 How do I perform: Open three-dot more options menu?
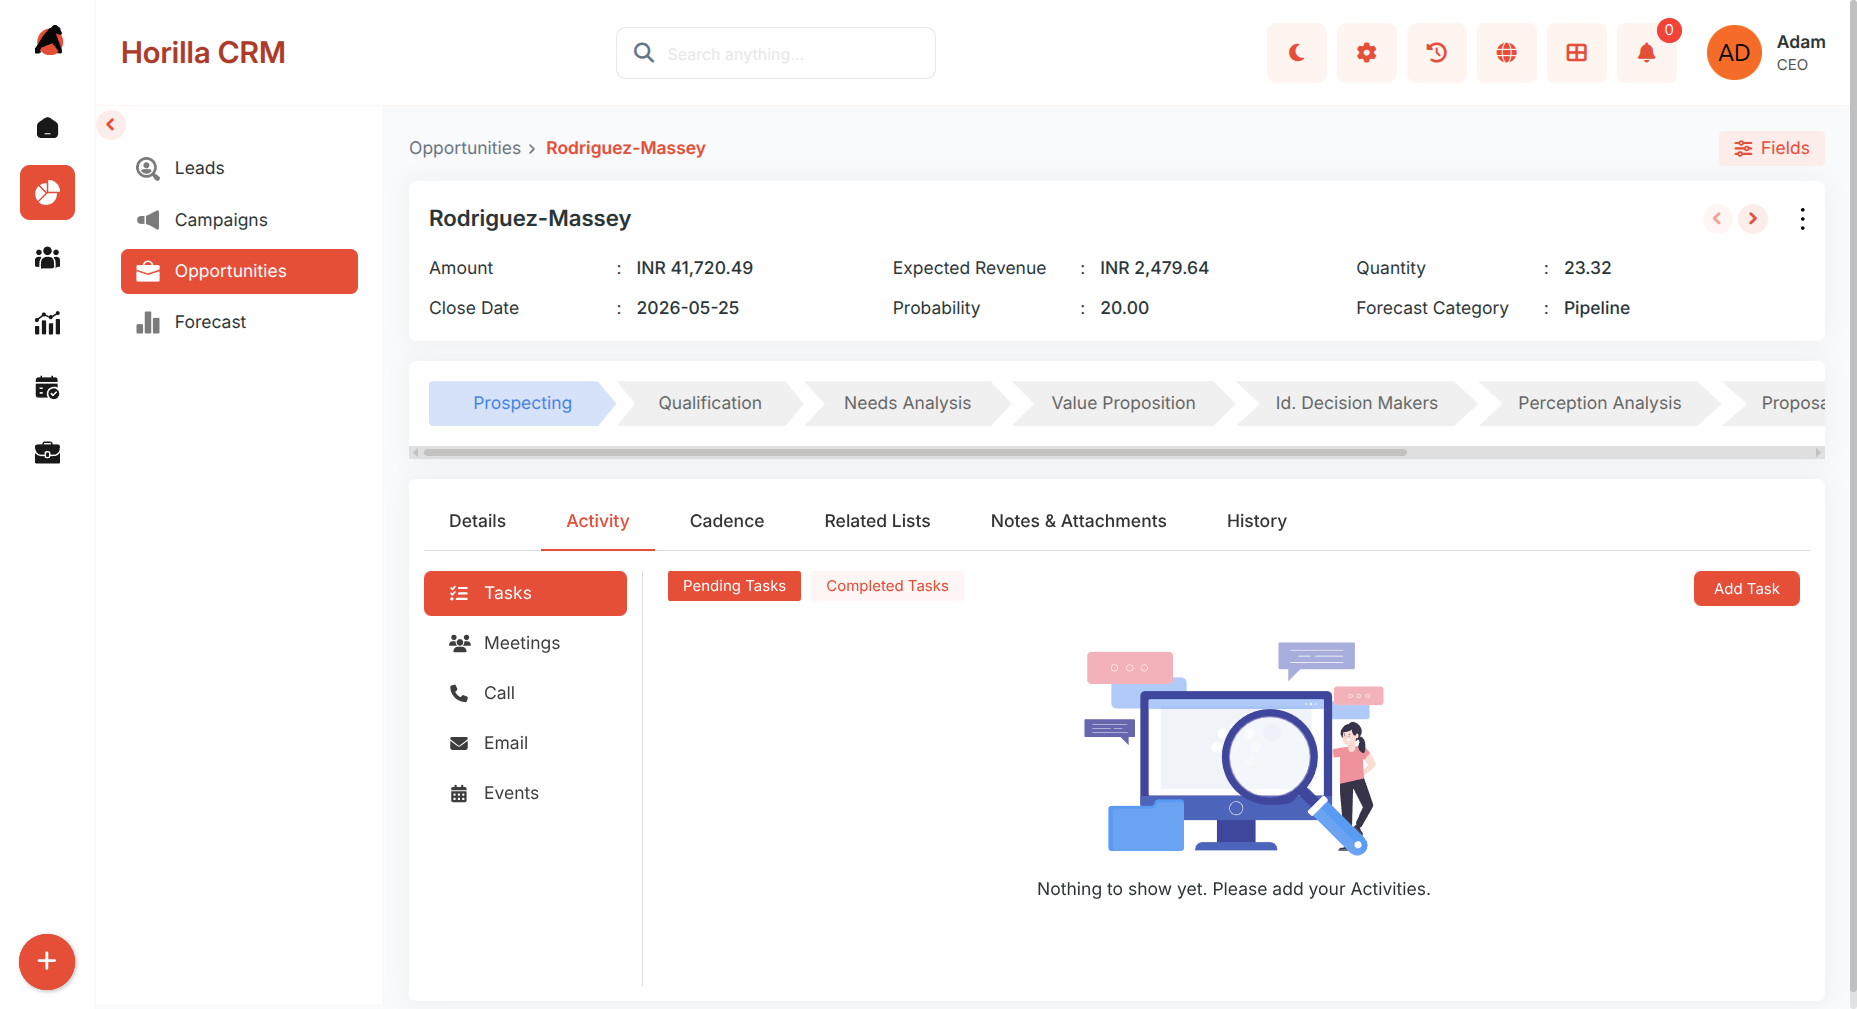tap(1802, 219)
